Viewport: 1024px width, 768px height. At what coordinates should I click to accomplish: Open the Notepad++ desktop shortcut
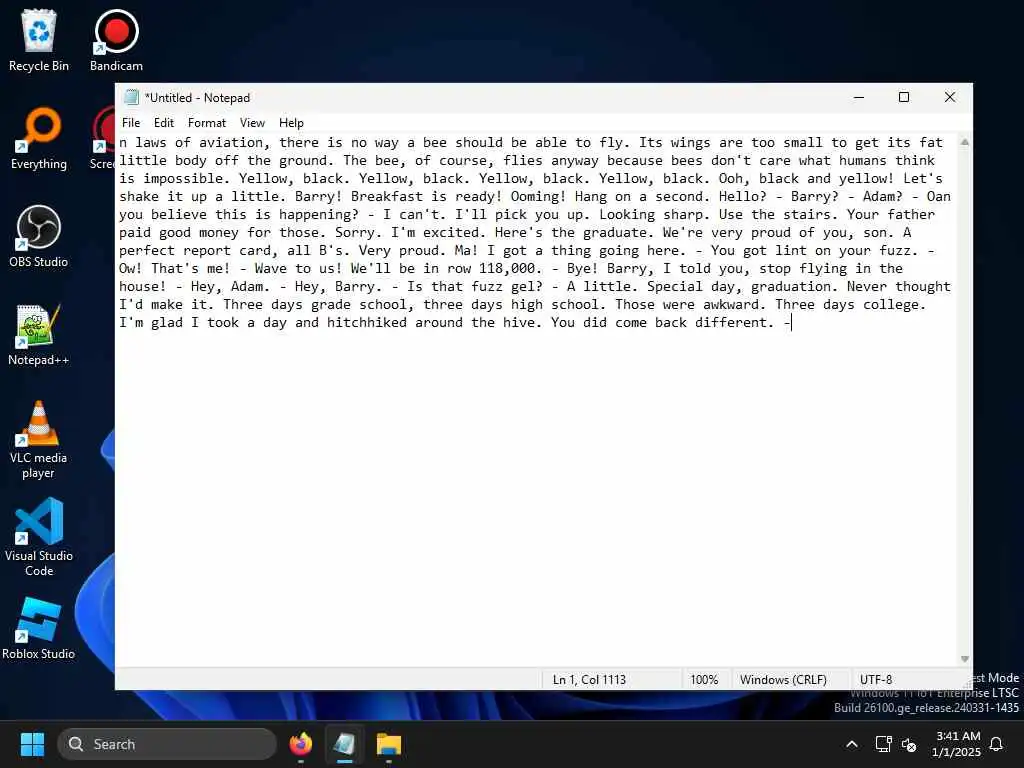[39, 334]
